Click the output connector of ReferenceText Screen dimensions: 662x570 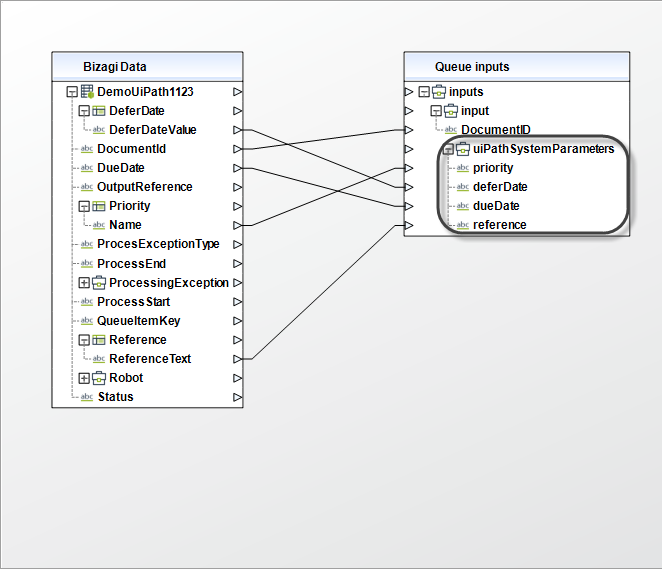pos(238,359)
